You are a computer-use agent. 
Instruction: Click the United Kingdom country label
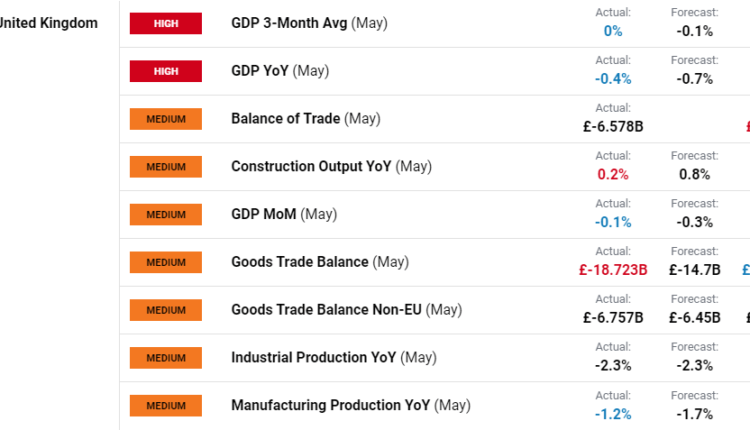point(48,23)
